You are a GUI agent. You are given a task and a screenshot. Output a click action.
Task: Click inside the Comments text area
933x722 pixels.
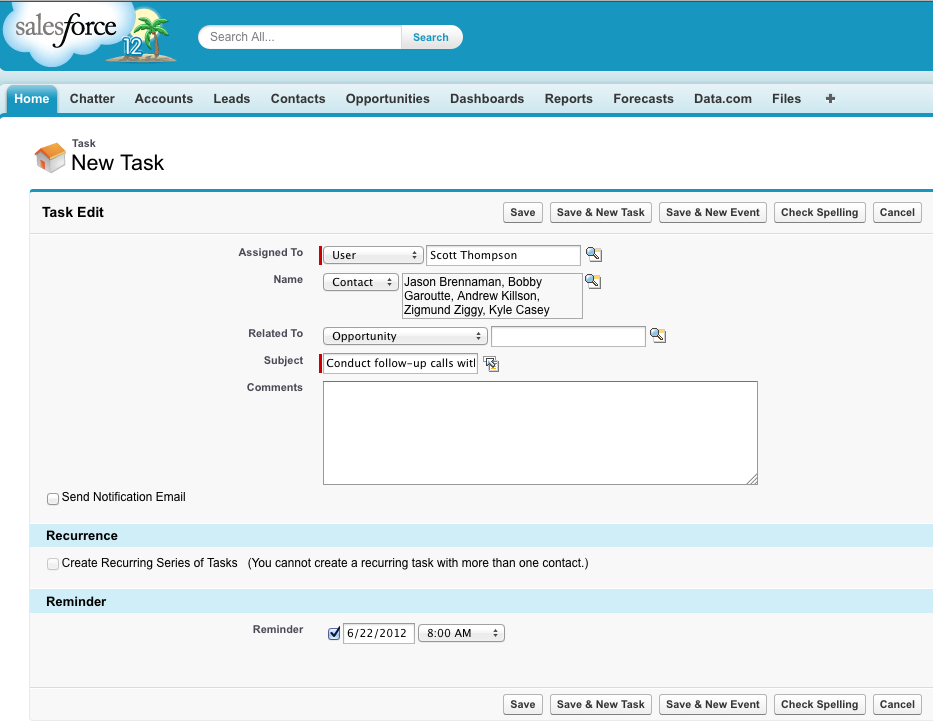540,432
